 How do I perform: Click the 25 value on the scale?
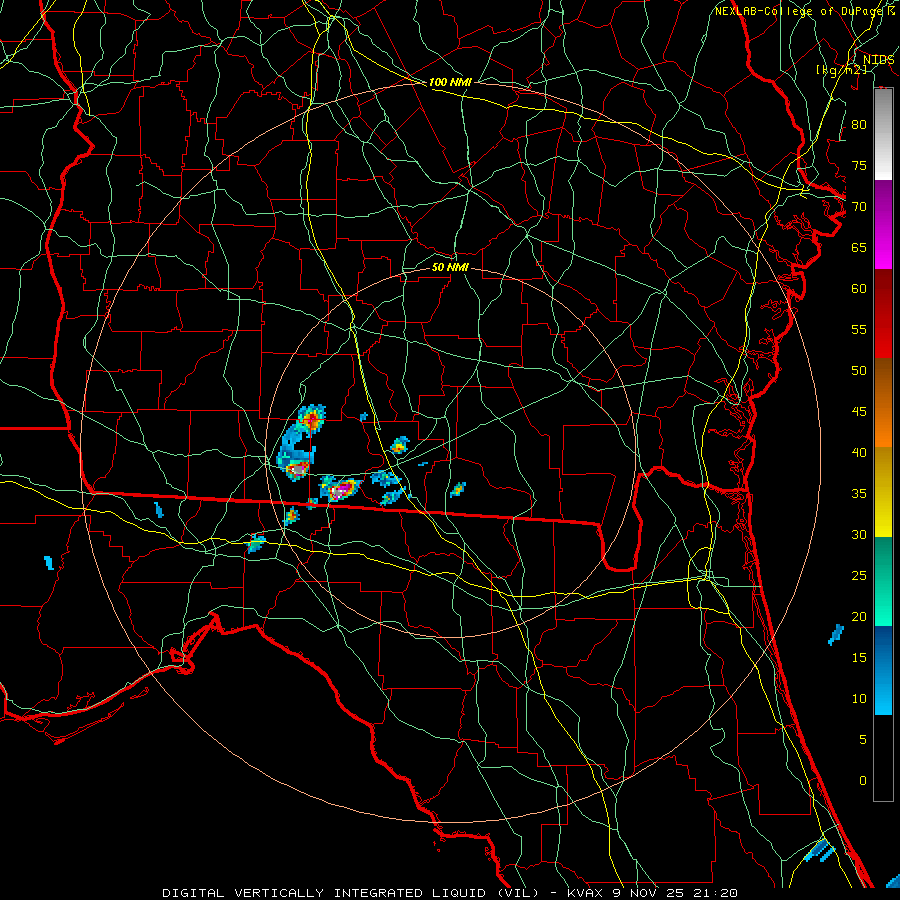pos(859,576)
